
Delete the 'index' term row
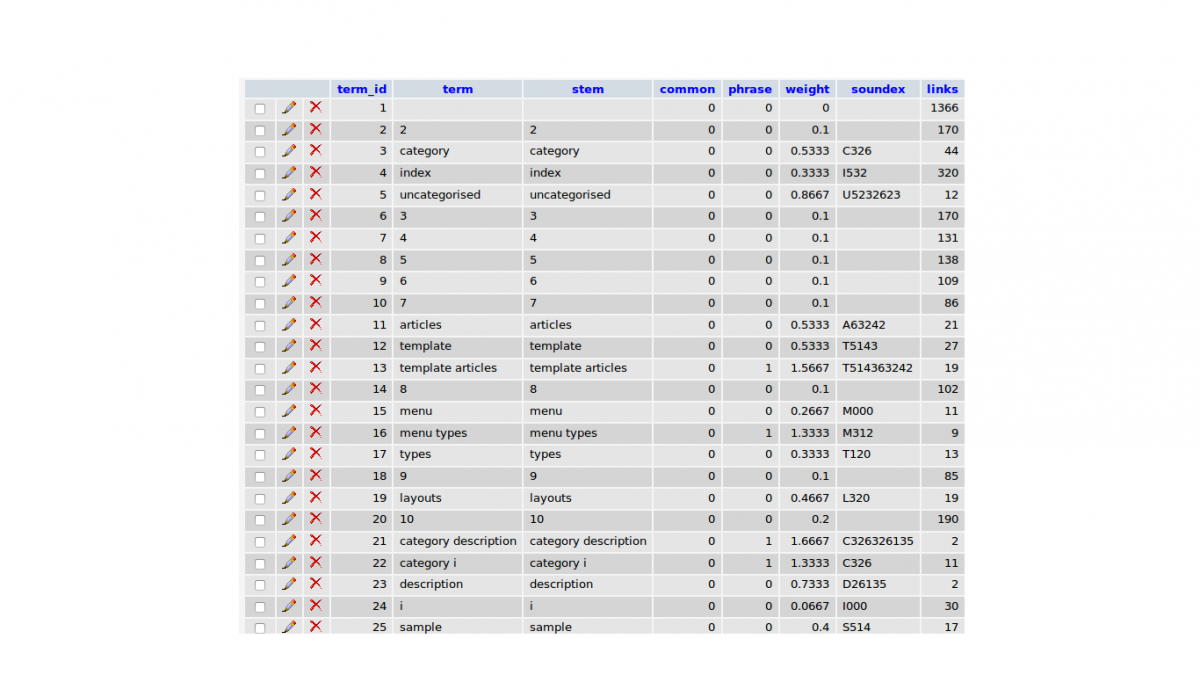[315, 172]
